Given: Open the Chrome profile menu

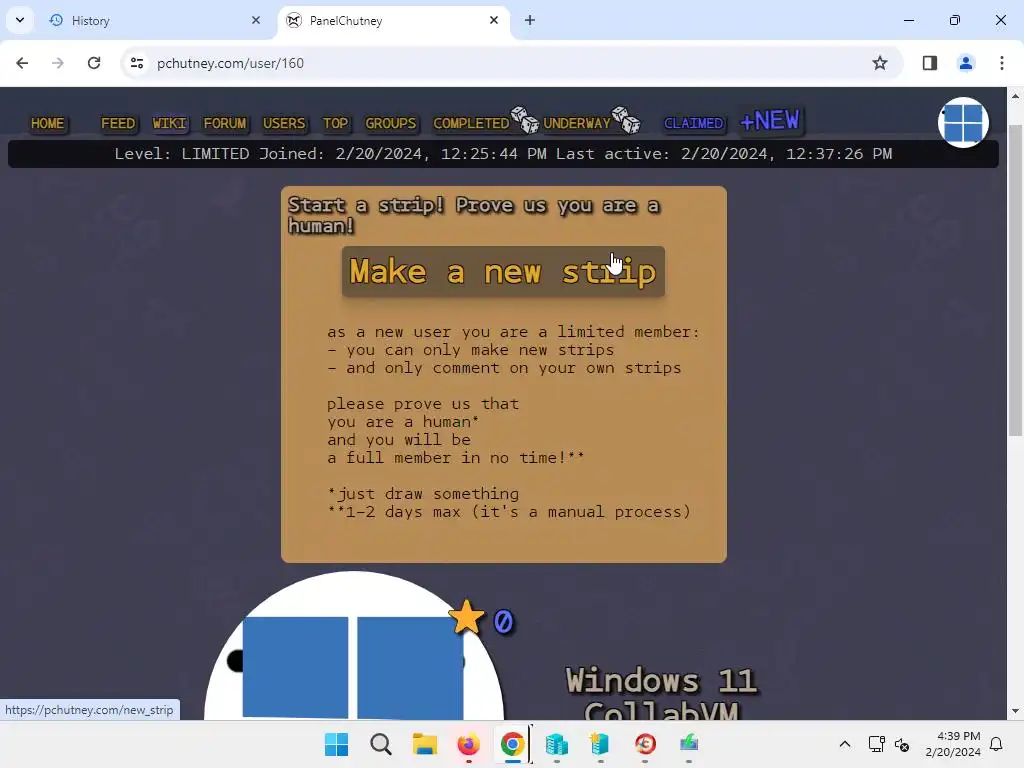Looking at the screenshot, I should click(x=966, y=63).
